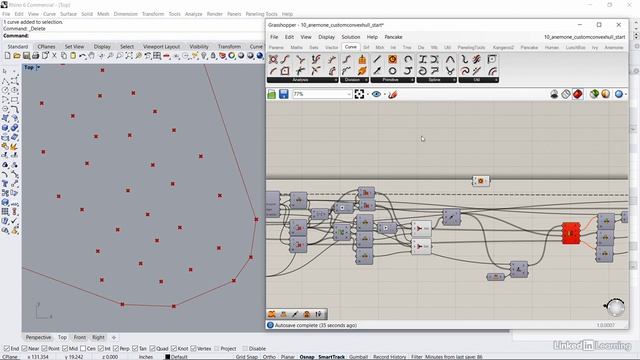Add new viewport tab with plus button
640x360 pixels.
point(114,337)
